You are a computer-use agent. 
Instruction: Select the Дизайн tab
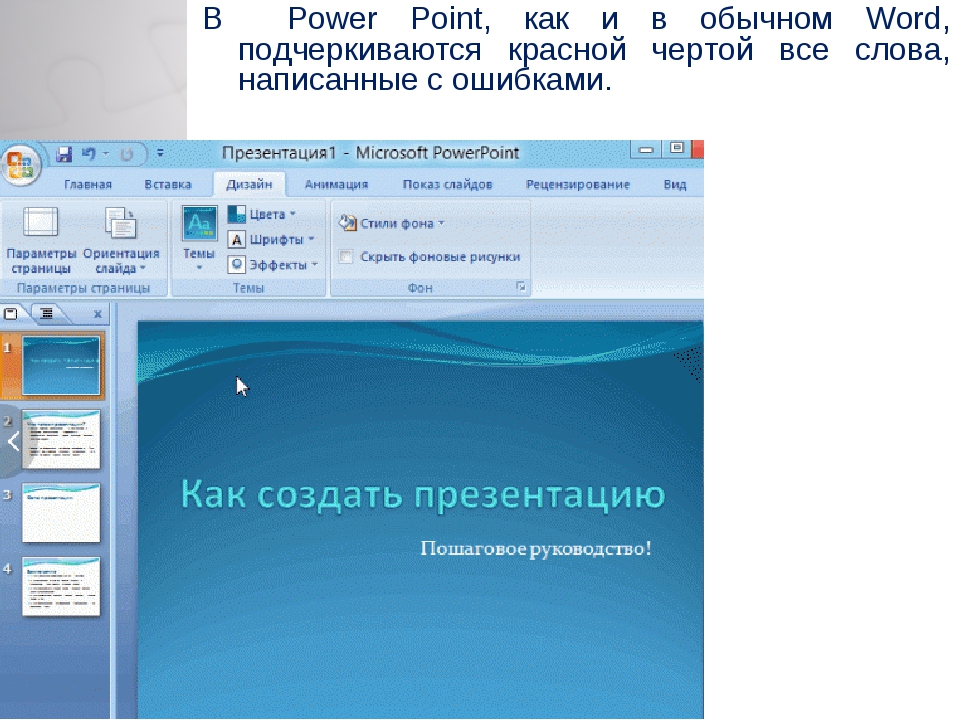[x=249, y=184]
